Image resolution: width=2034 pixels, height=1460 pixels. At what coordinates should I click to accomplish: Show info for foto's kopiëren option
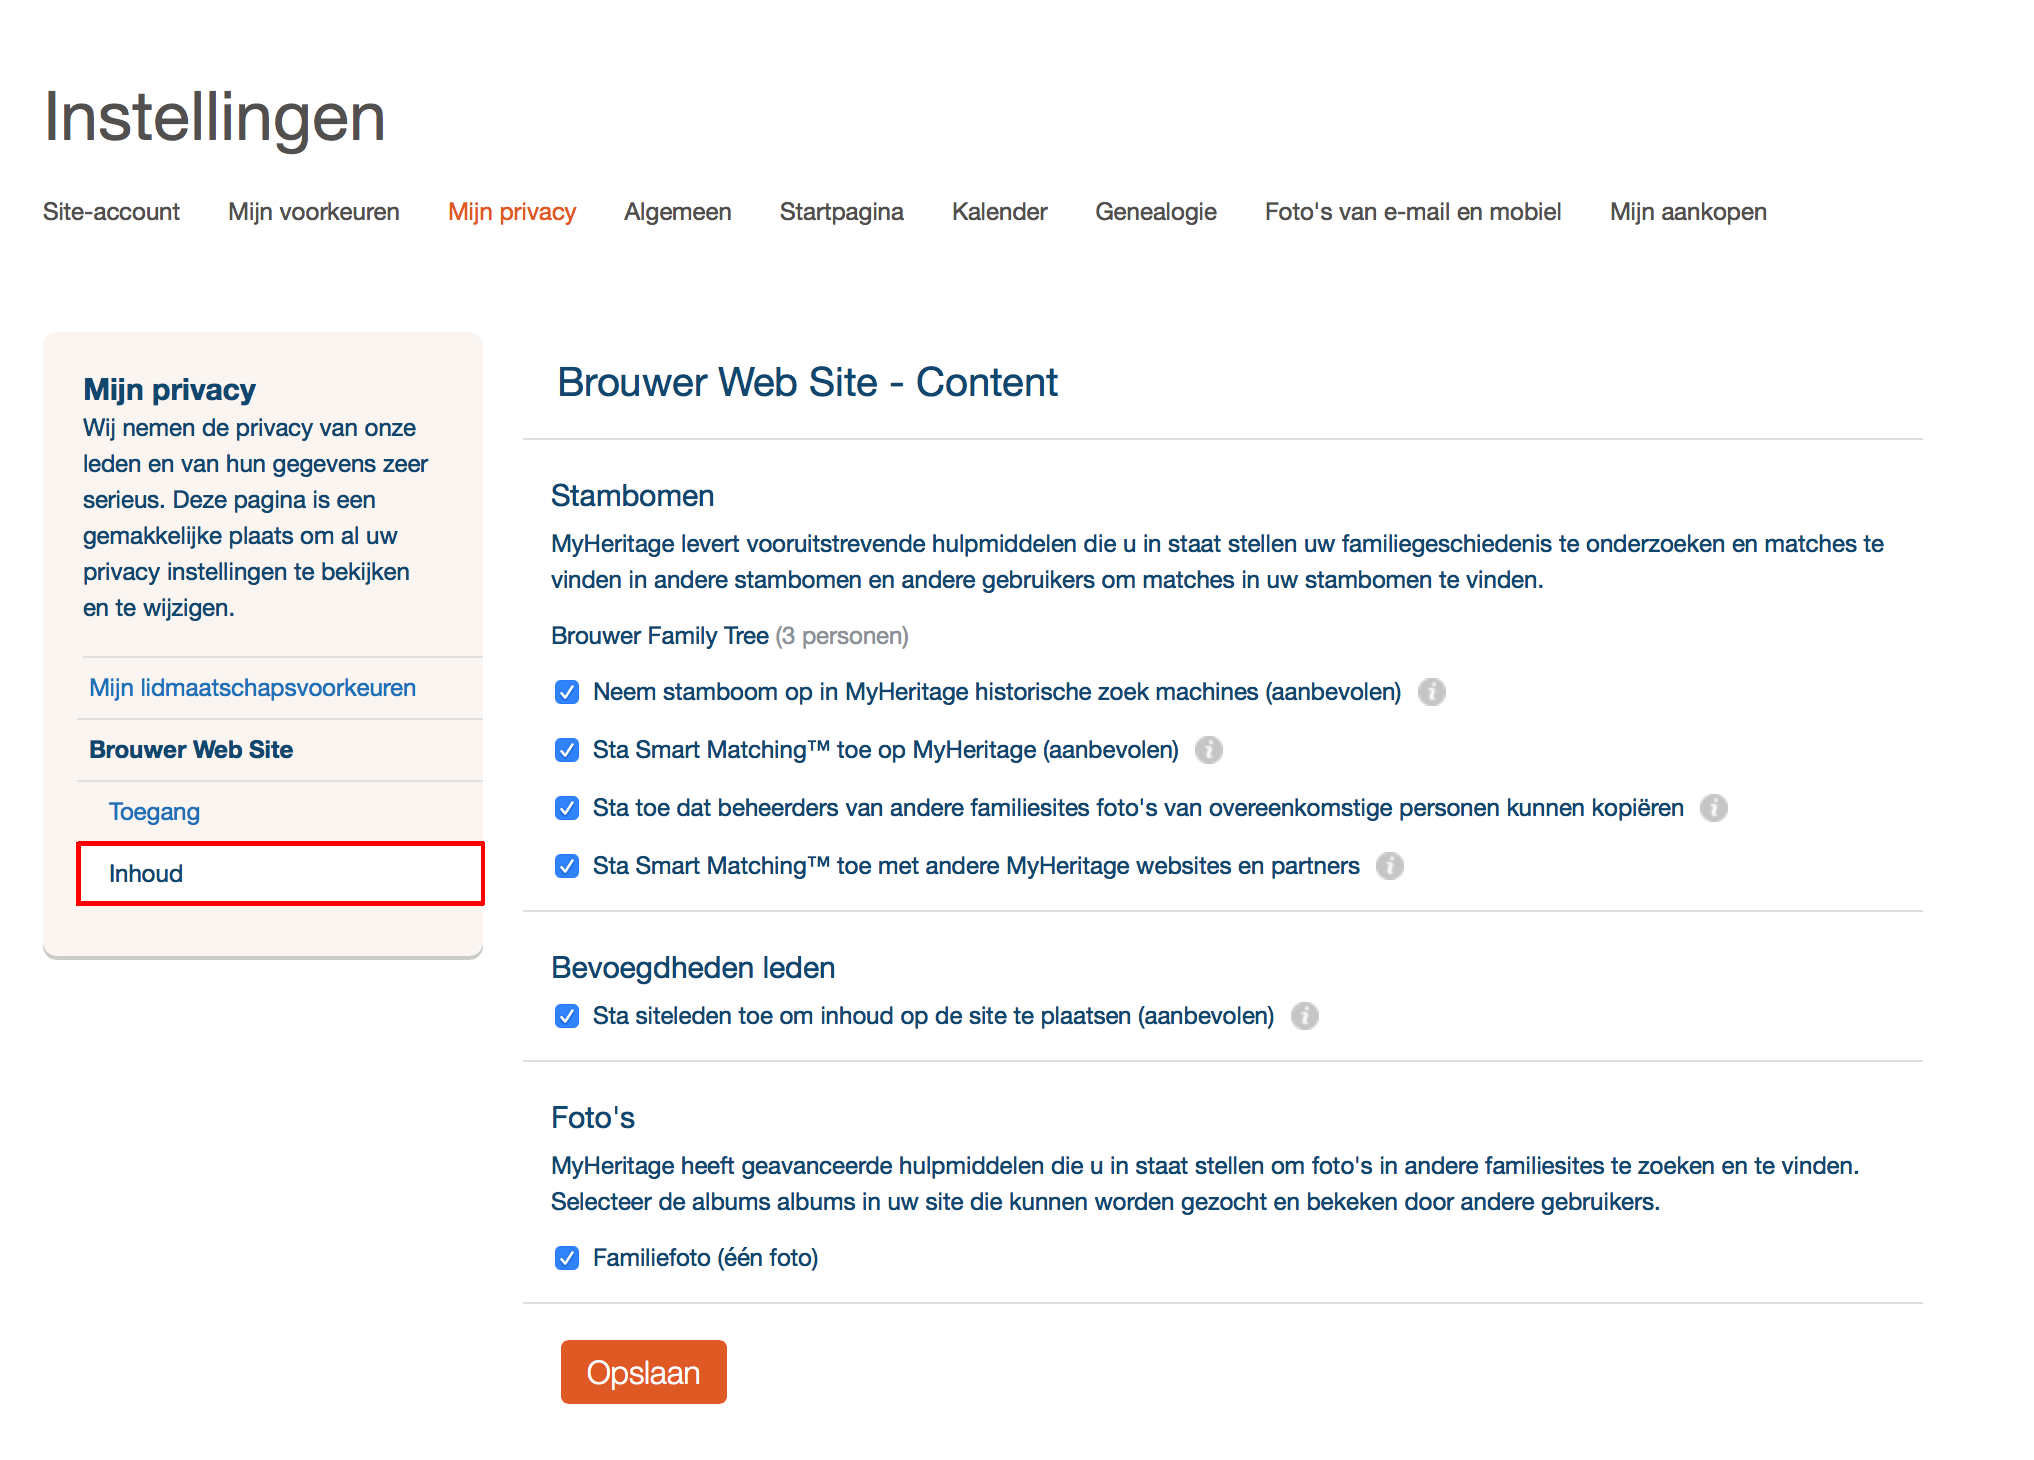1713,808
